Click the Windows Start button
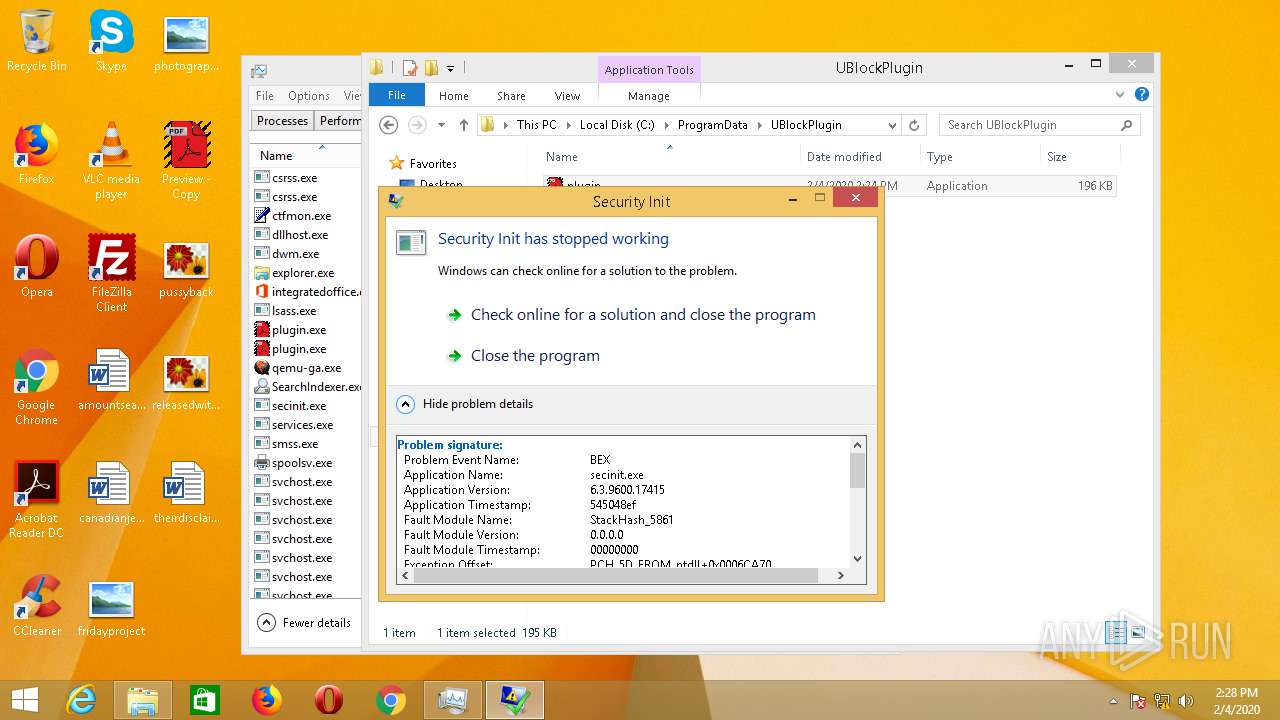Viewport: 1280px width, 720px height. tap(25, 700)
